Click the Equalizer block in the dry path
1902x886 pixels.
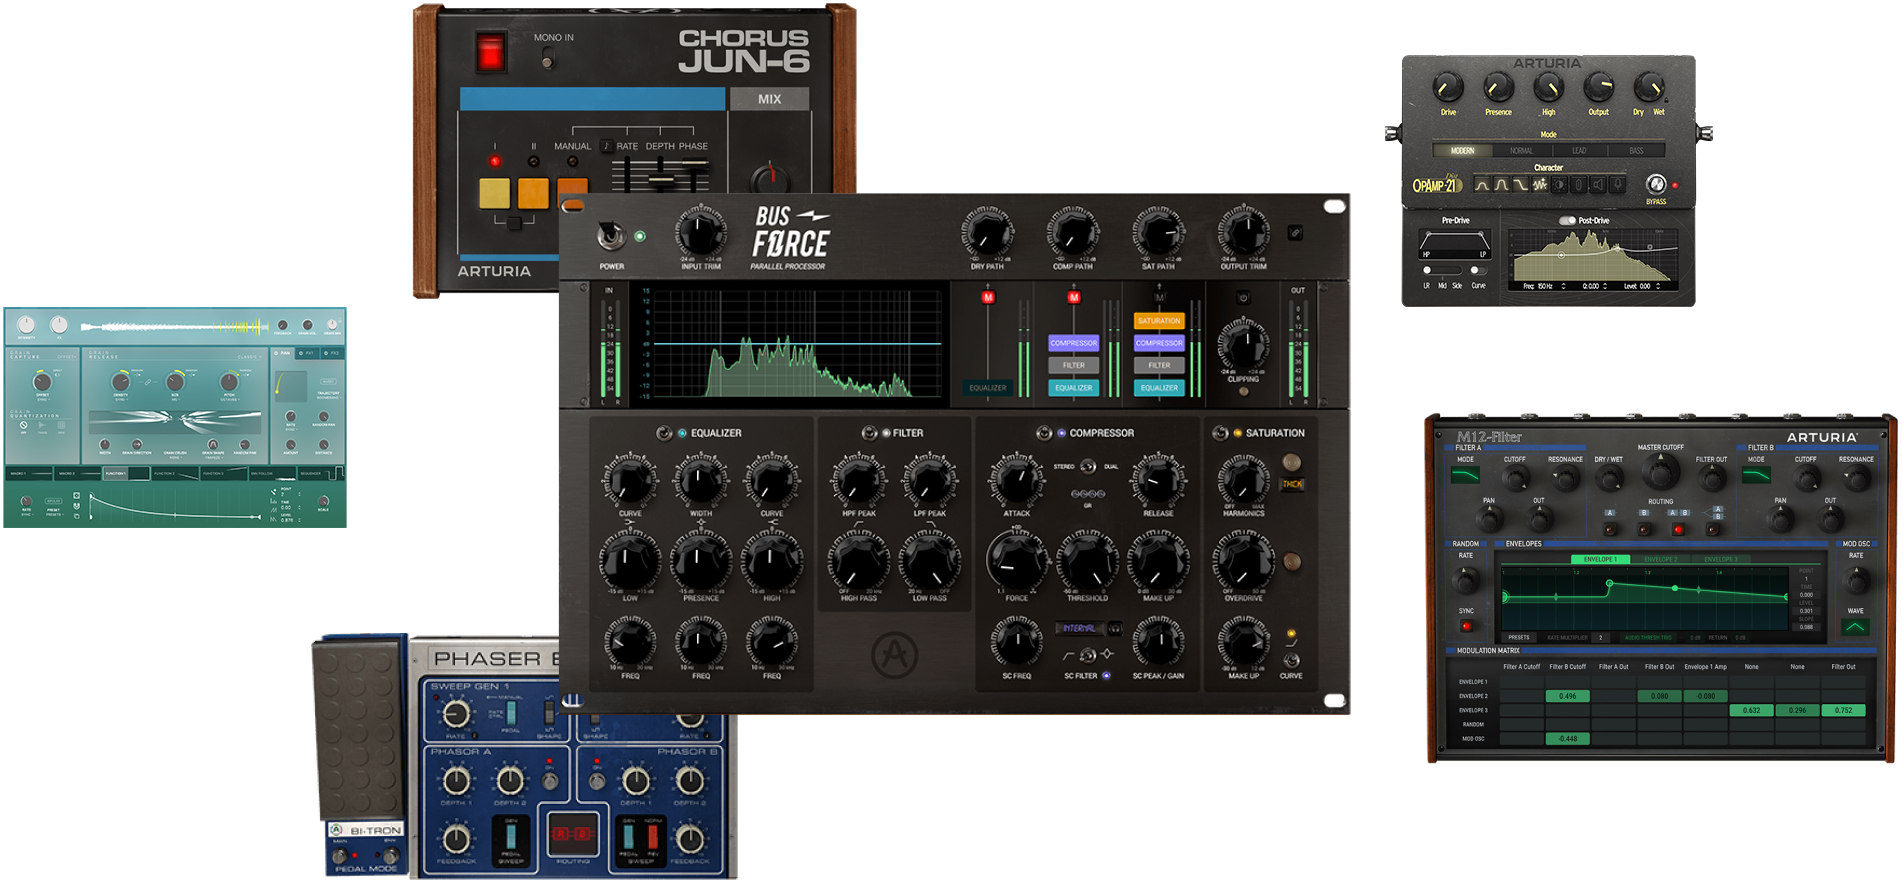coord(988,388)
